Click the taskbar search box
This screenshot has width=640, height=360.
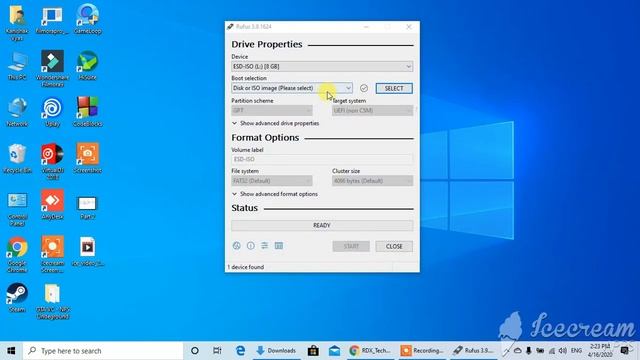click(x=103, y=351)
